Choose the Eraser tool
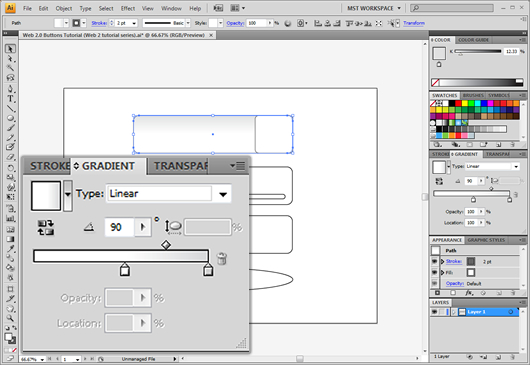 (10, 157)
